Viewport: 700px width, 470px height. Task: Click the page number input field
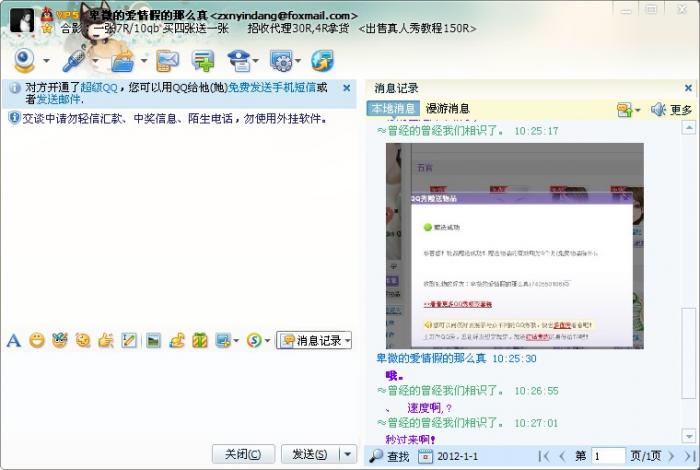[x=608, y=456]
